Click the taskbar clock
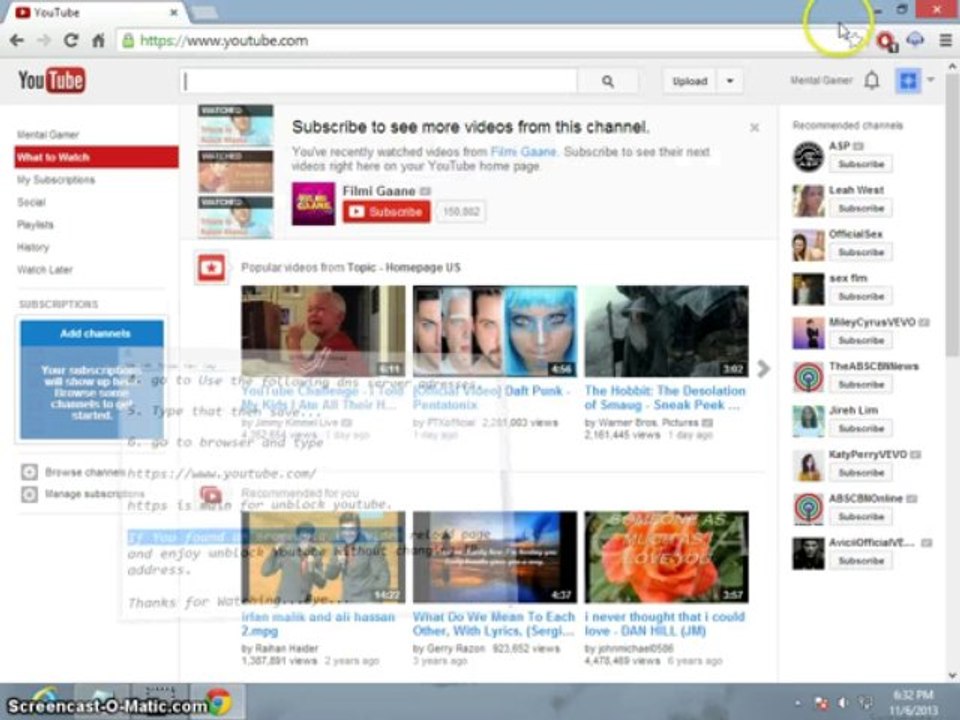 913,703
